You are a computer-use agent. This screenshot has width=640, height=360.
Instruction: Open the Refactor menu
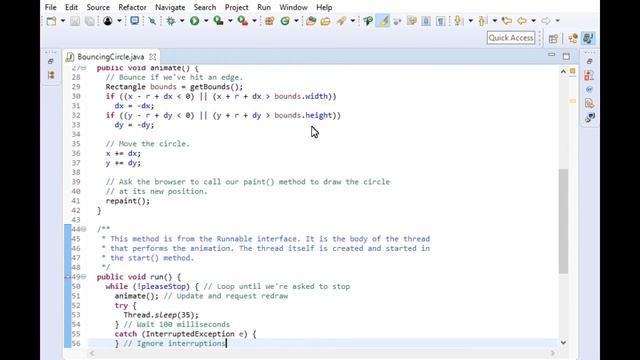pyautogui.click(x=132, y=7)
